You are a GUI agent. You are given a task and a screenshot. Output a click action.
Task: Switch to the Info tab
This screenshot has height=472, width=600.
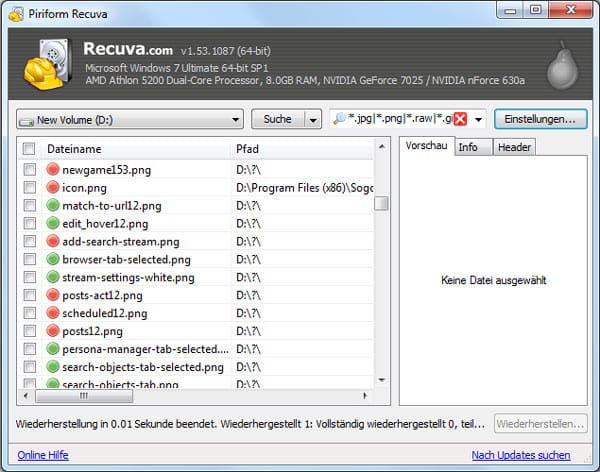point(467,147)
